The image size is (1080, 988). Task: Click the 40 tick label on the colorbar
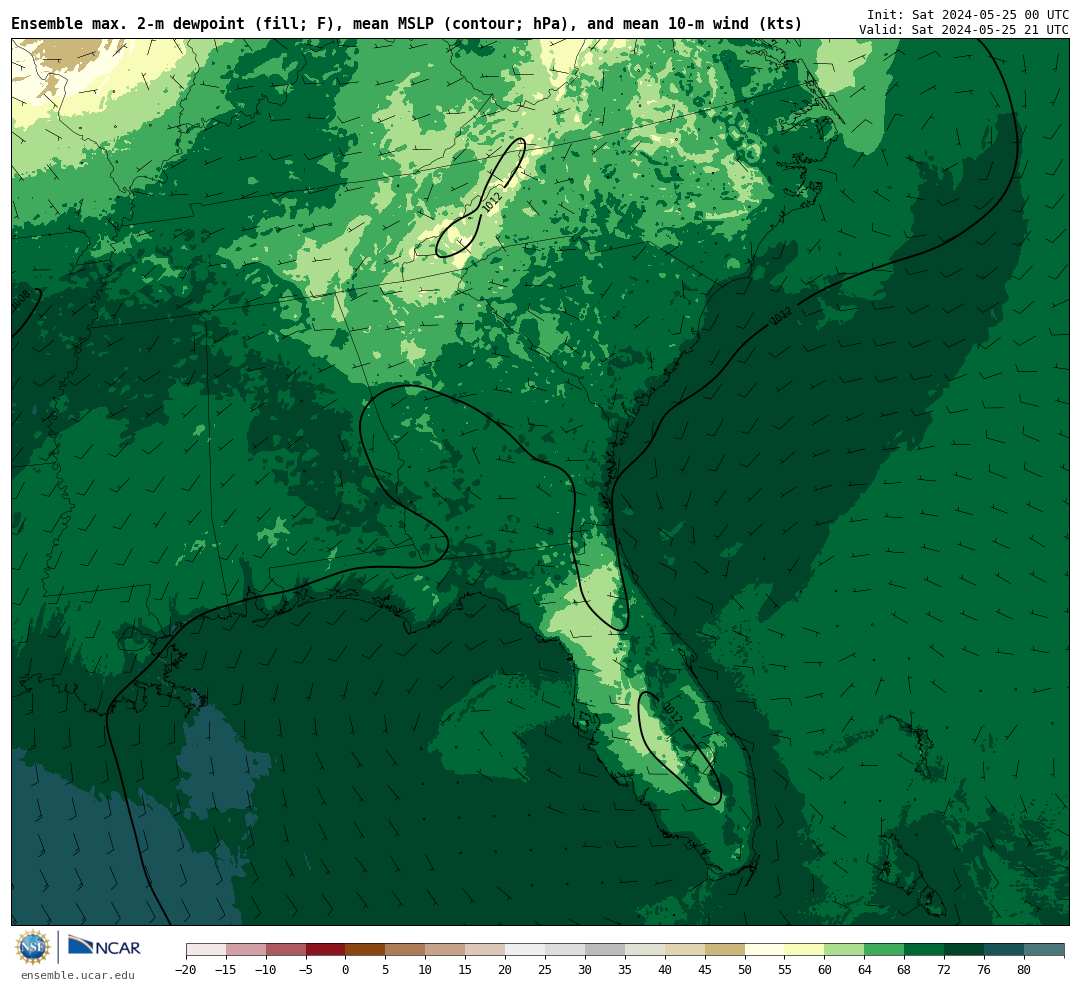[665, 969]
